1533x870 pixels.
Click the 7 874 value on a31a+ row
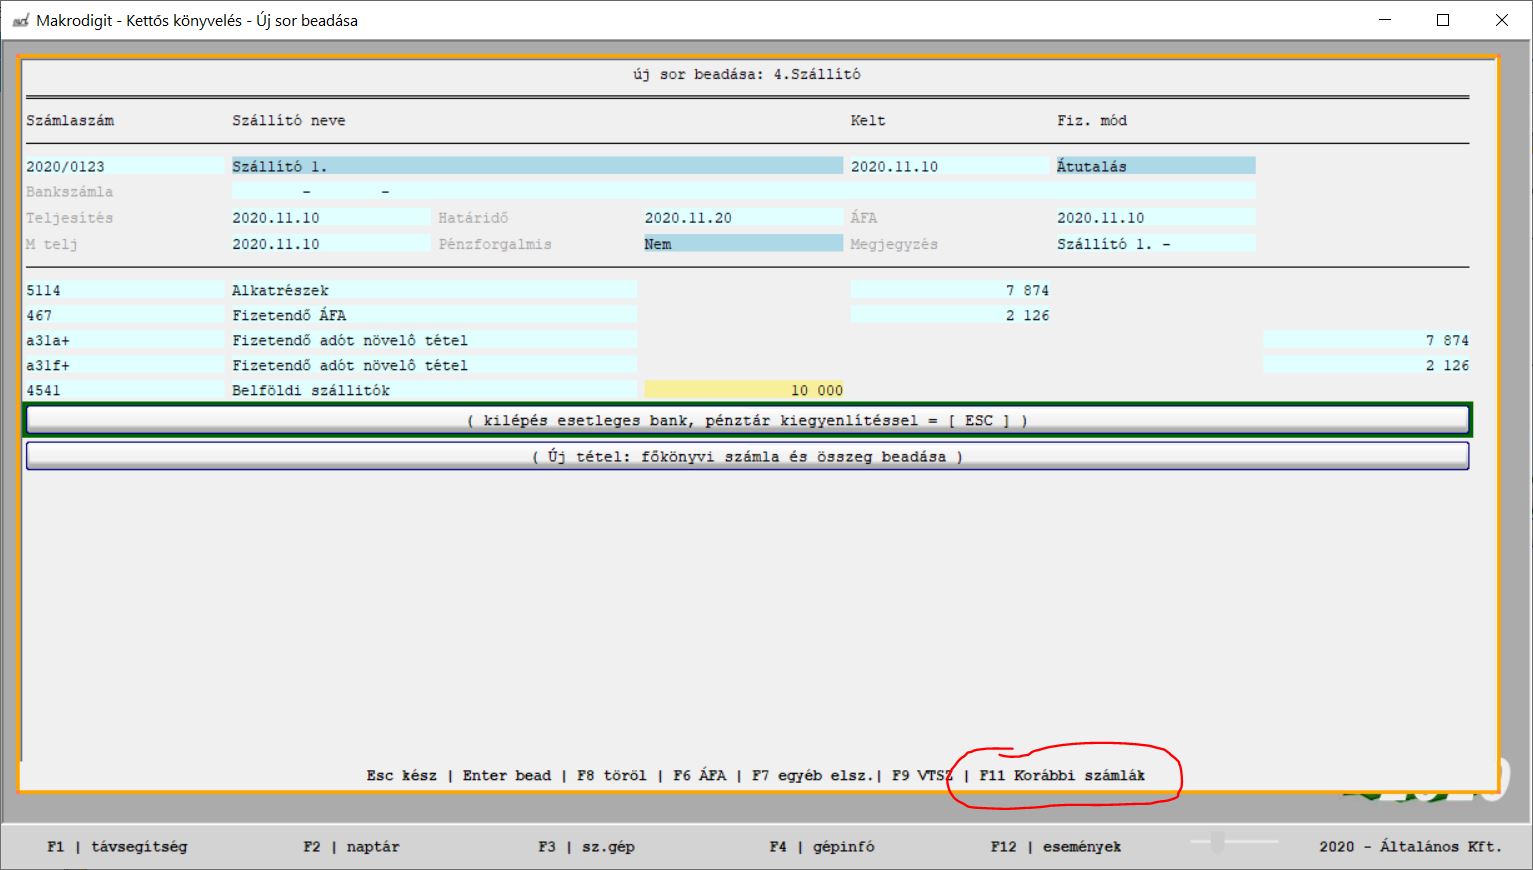click(1366, 340)
